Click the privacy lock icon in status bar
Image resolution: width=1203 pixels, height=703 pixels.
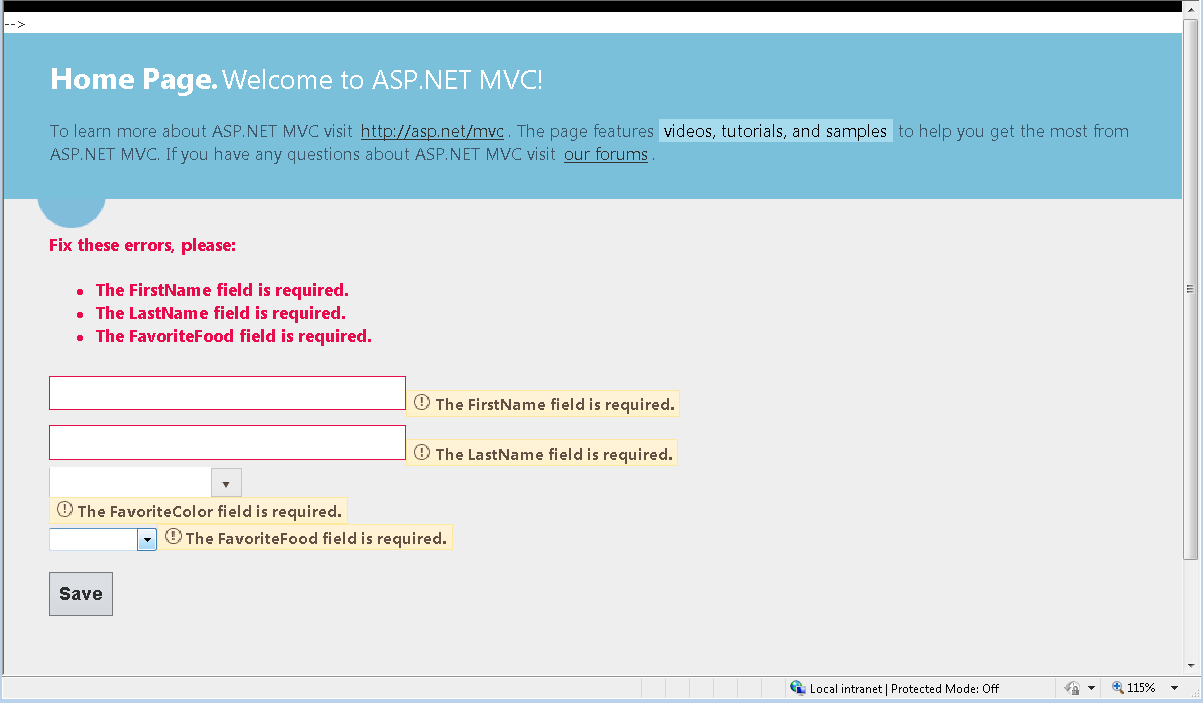tap(1072, 688)
